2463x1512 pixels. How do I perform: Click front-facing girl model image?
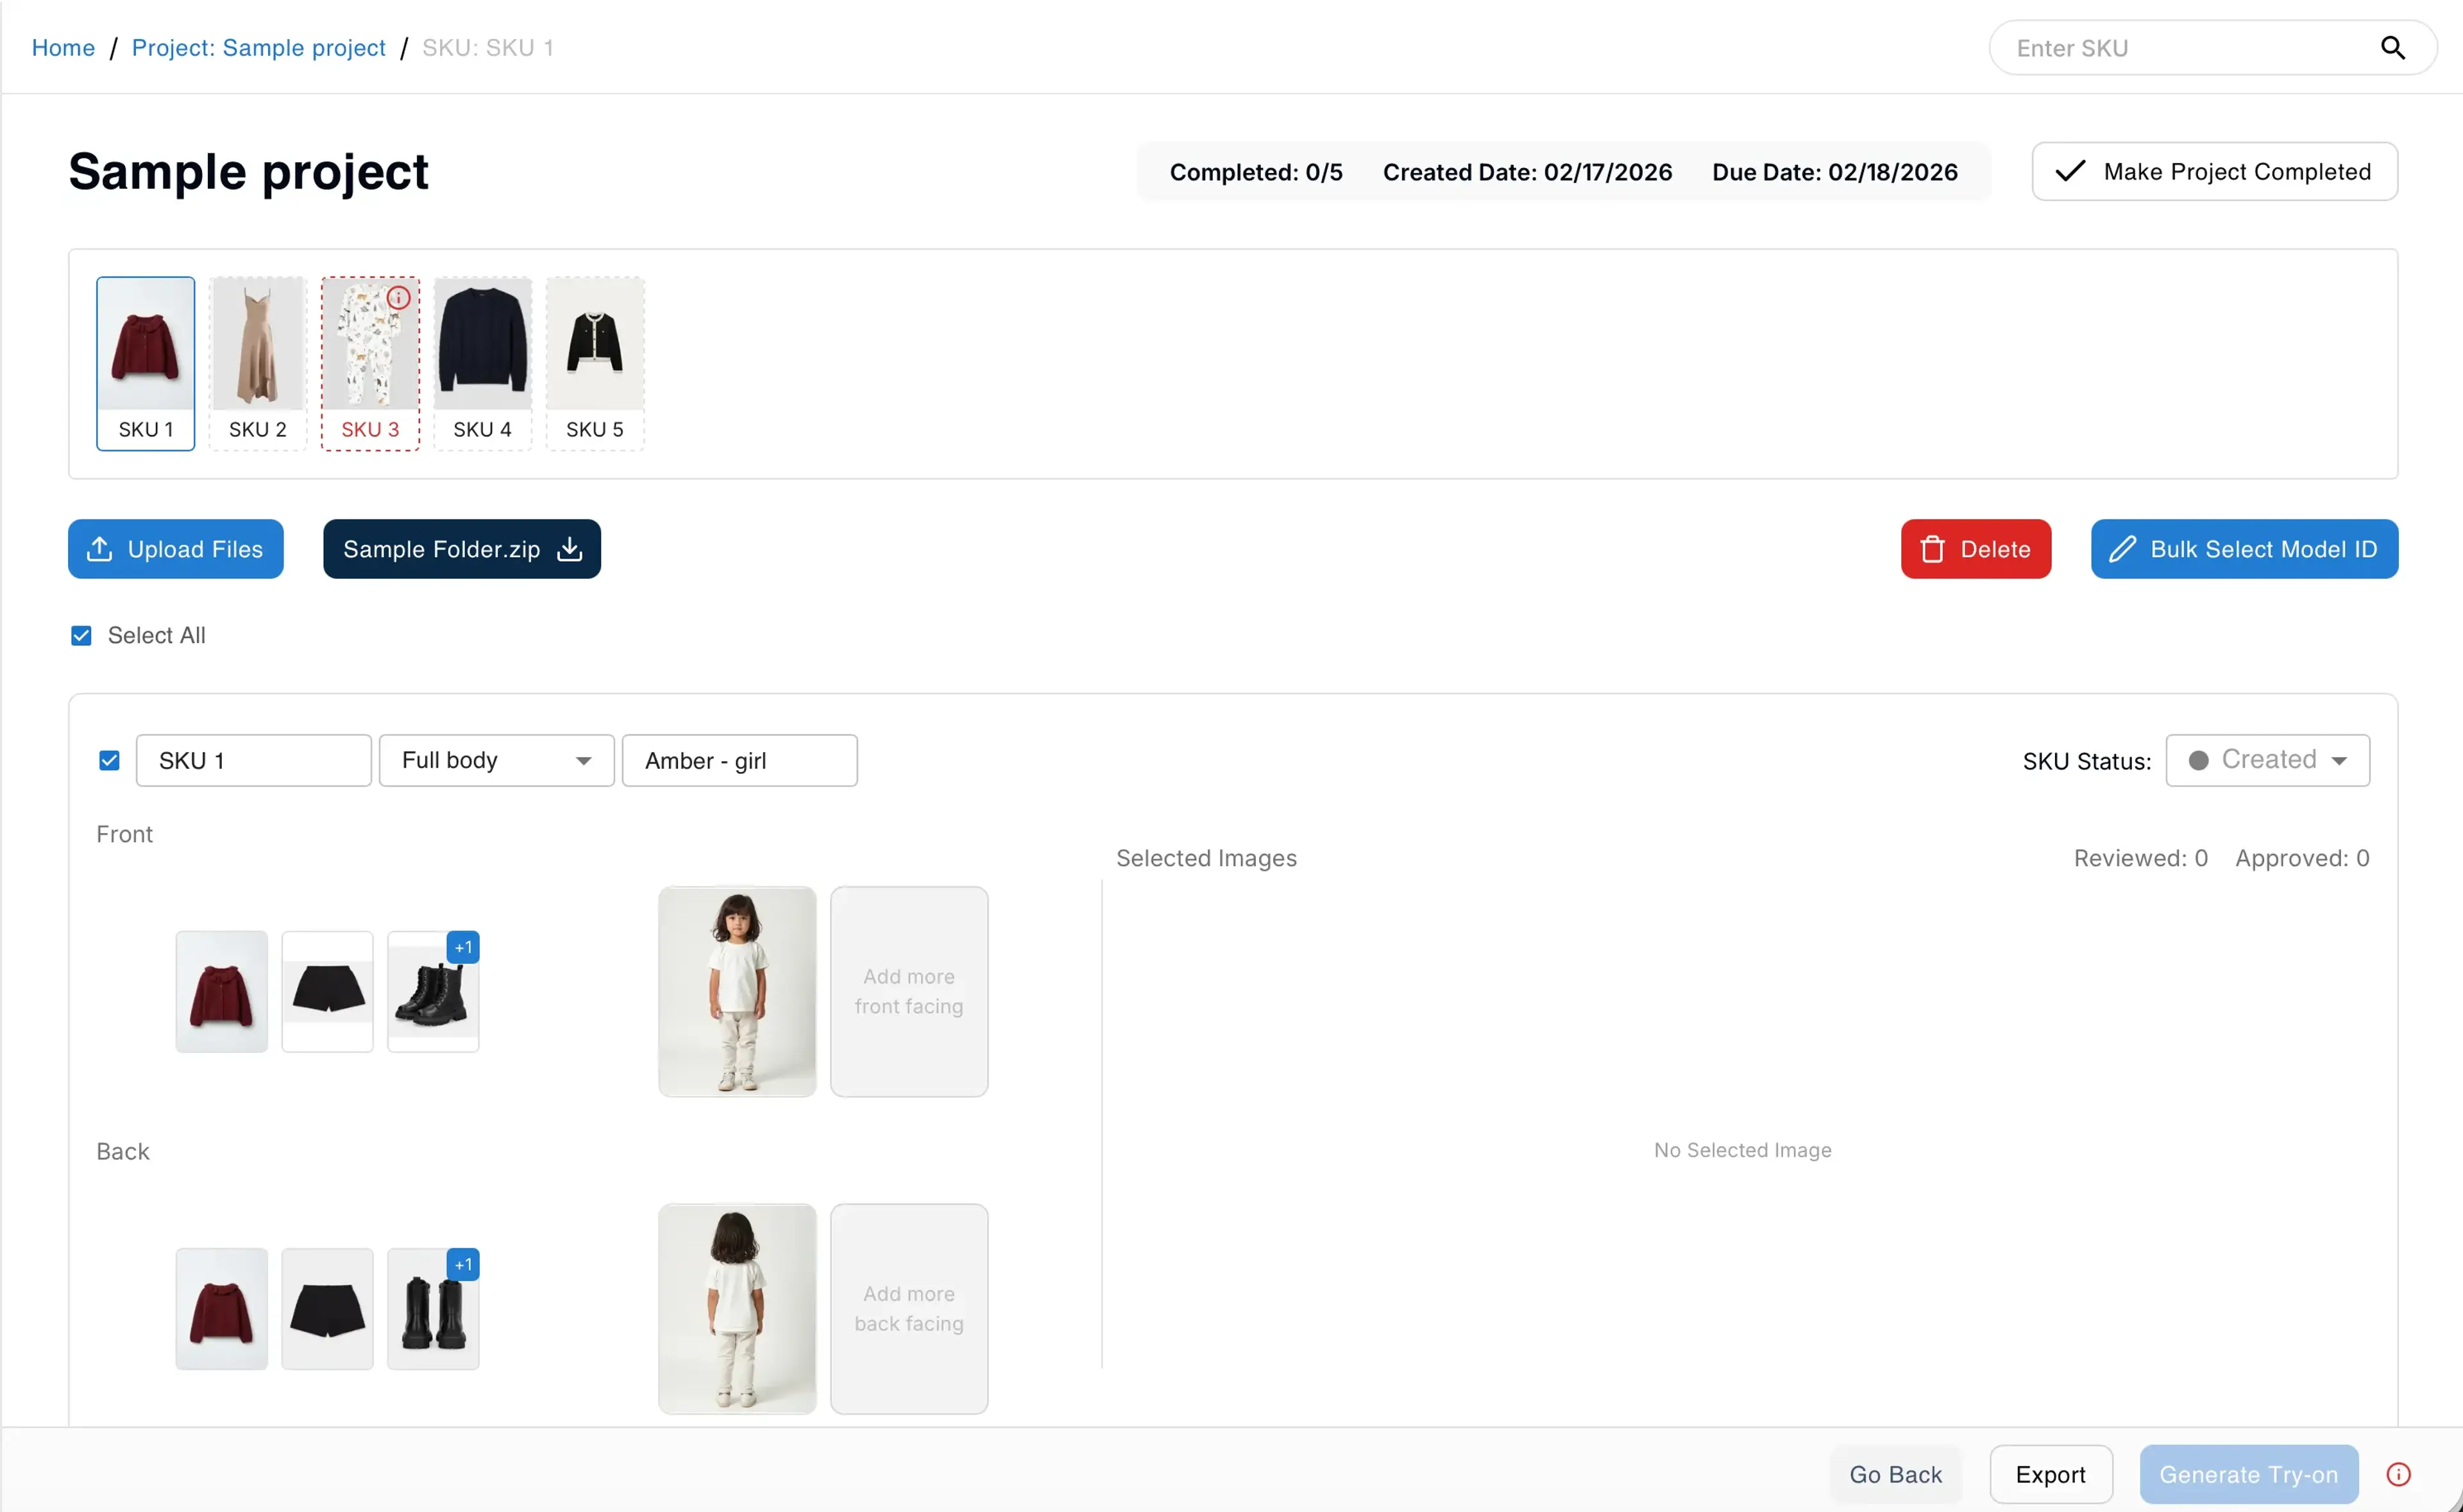(737, 991)
